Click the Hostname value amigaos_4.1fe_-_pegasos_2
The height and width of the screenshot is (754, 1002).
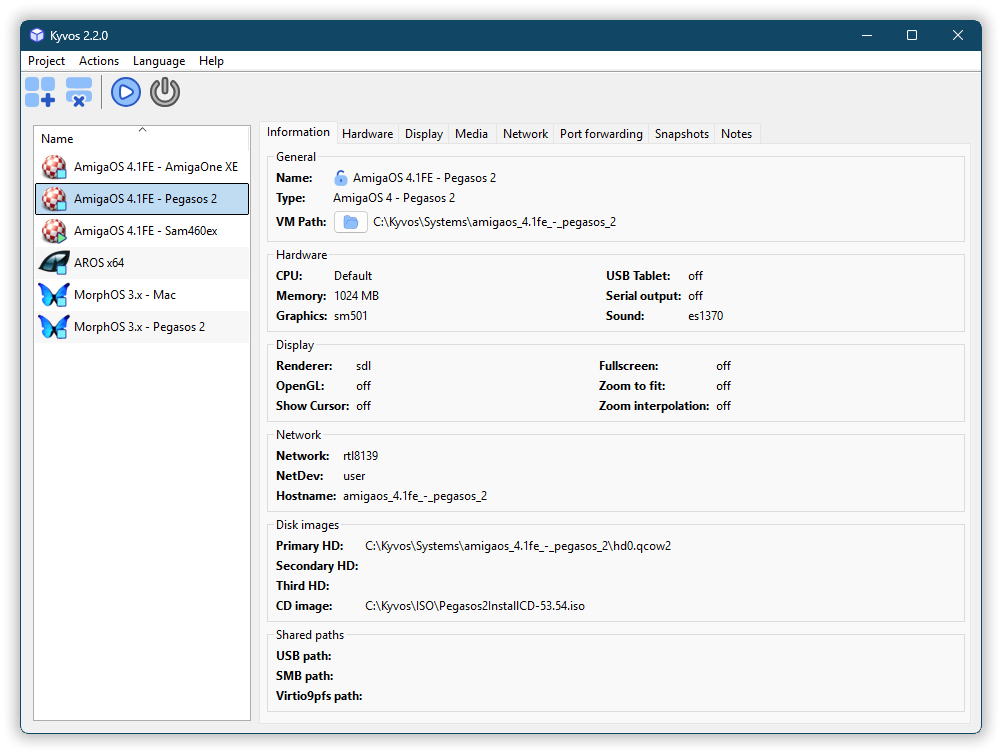(x=415, y=496)
